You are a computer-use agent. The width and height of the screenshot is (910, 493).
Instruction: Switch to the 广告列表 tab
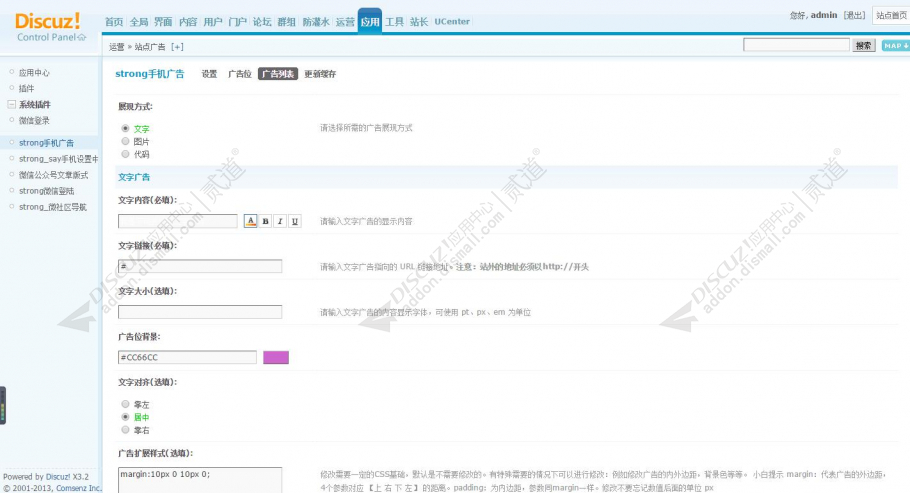coord(278,74)
